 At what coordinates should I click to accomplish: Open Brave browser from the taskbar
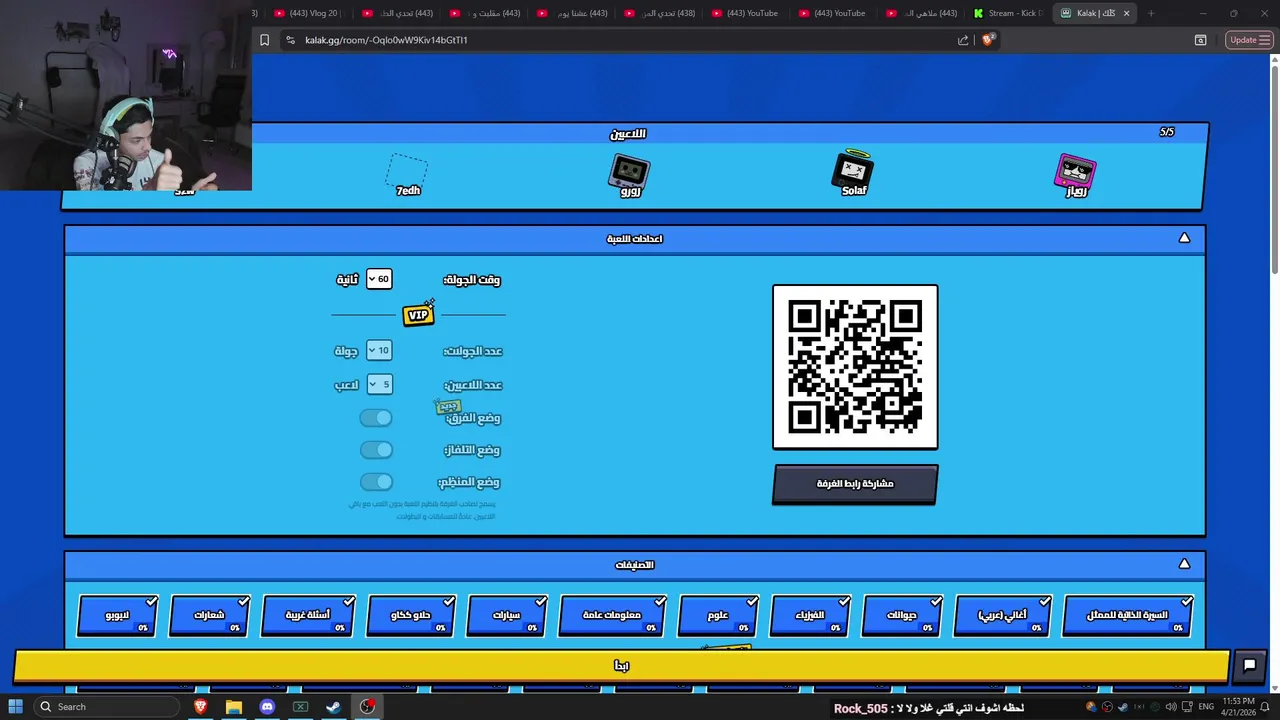click(200, 707)
